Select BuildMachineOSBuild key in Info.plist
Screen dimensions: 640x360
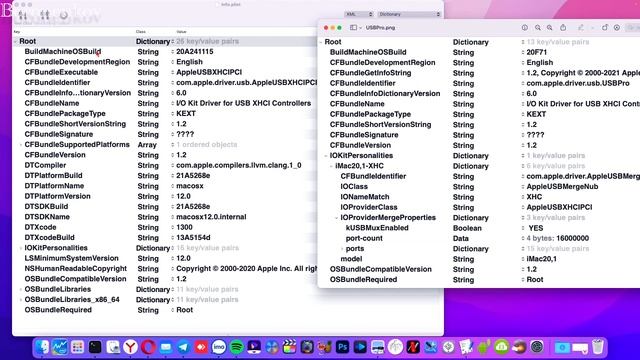click(62, 51)
